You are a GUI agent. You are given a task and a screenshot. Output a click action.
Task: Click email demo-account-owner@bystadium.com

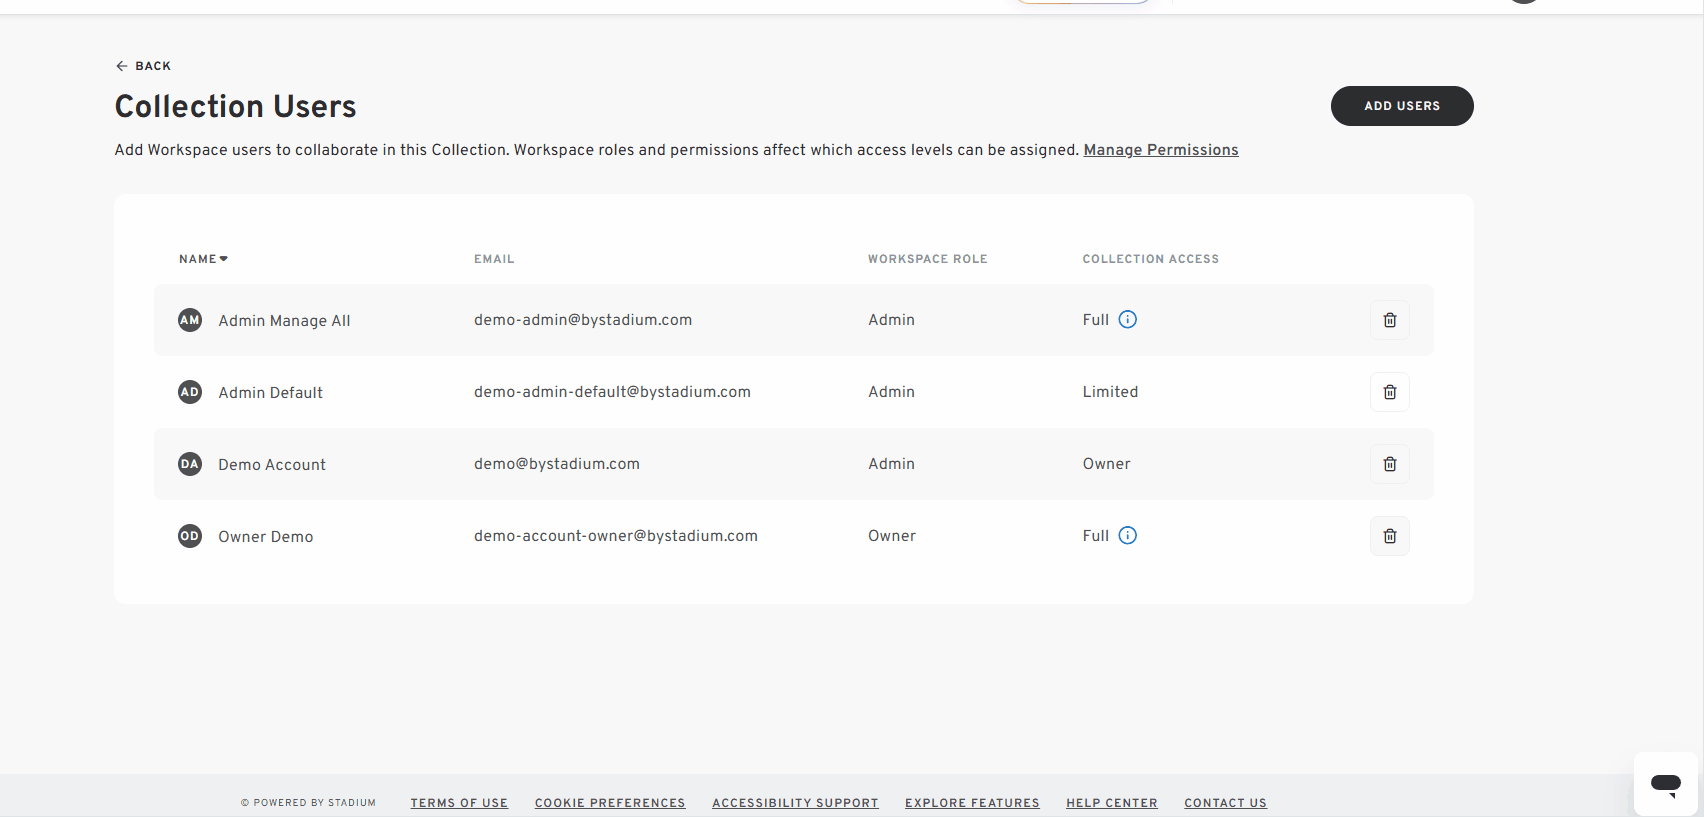[616, 536]
